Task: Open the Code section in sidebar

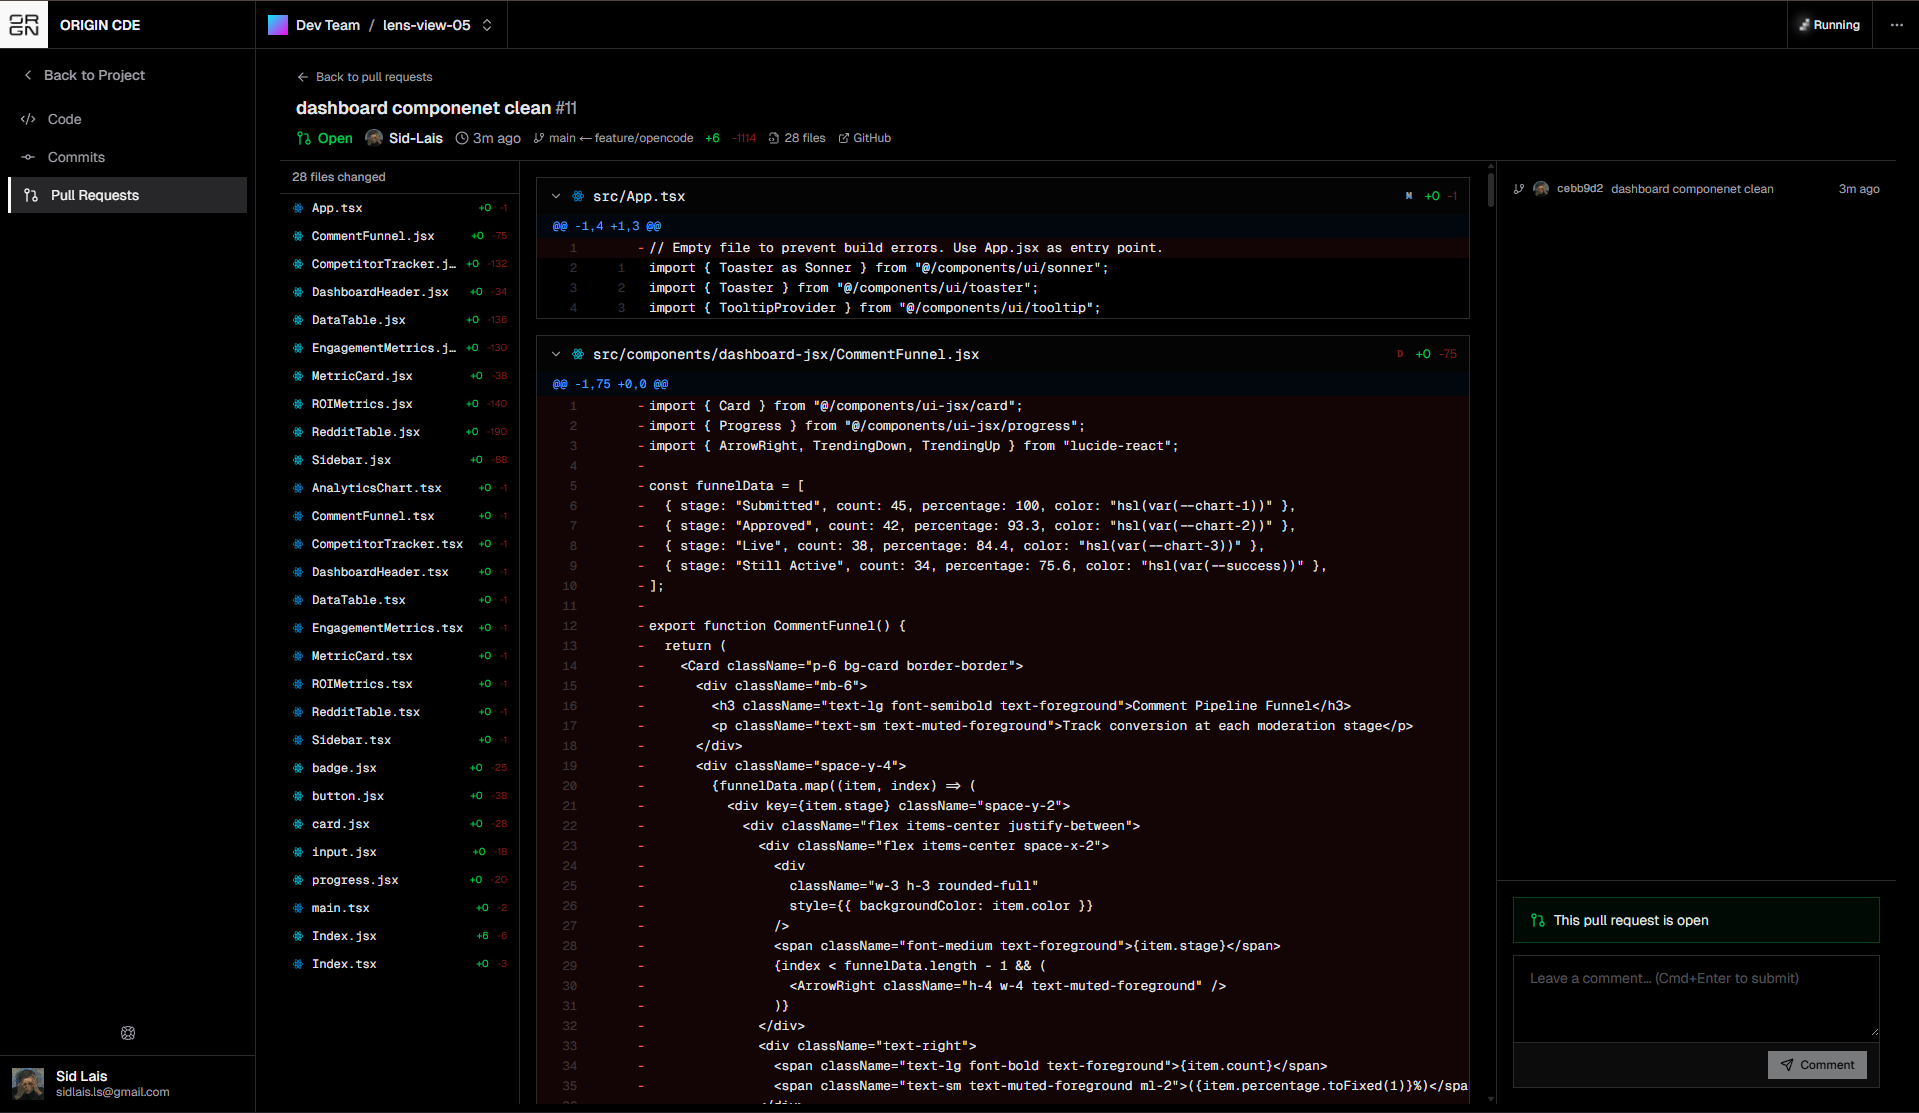Action: click(65, 119)
